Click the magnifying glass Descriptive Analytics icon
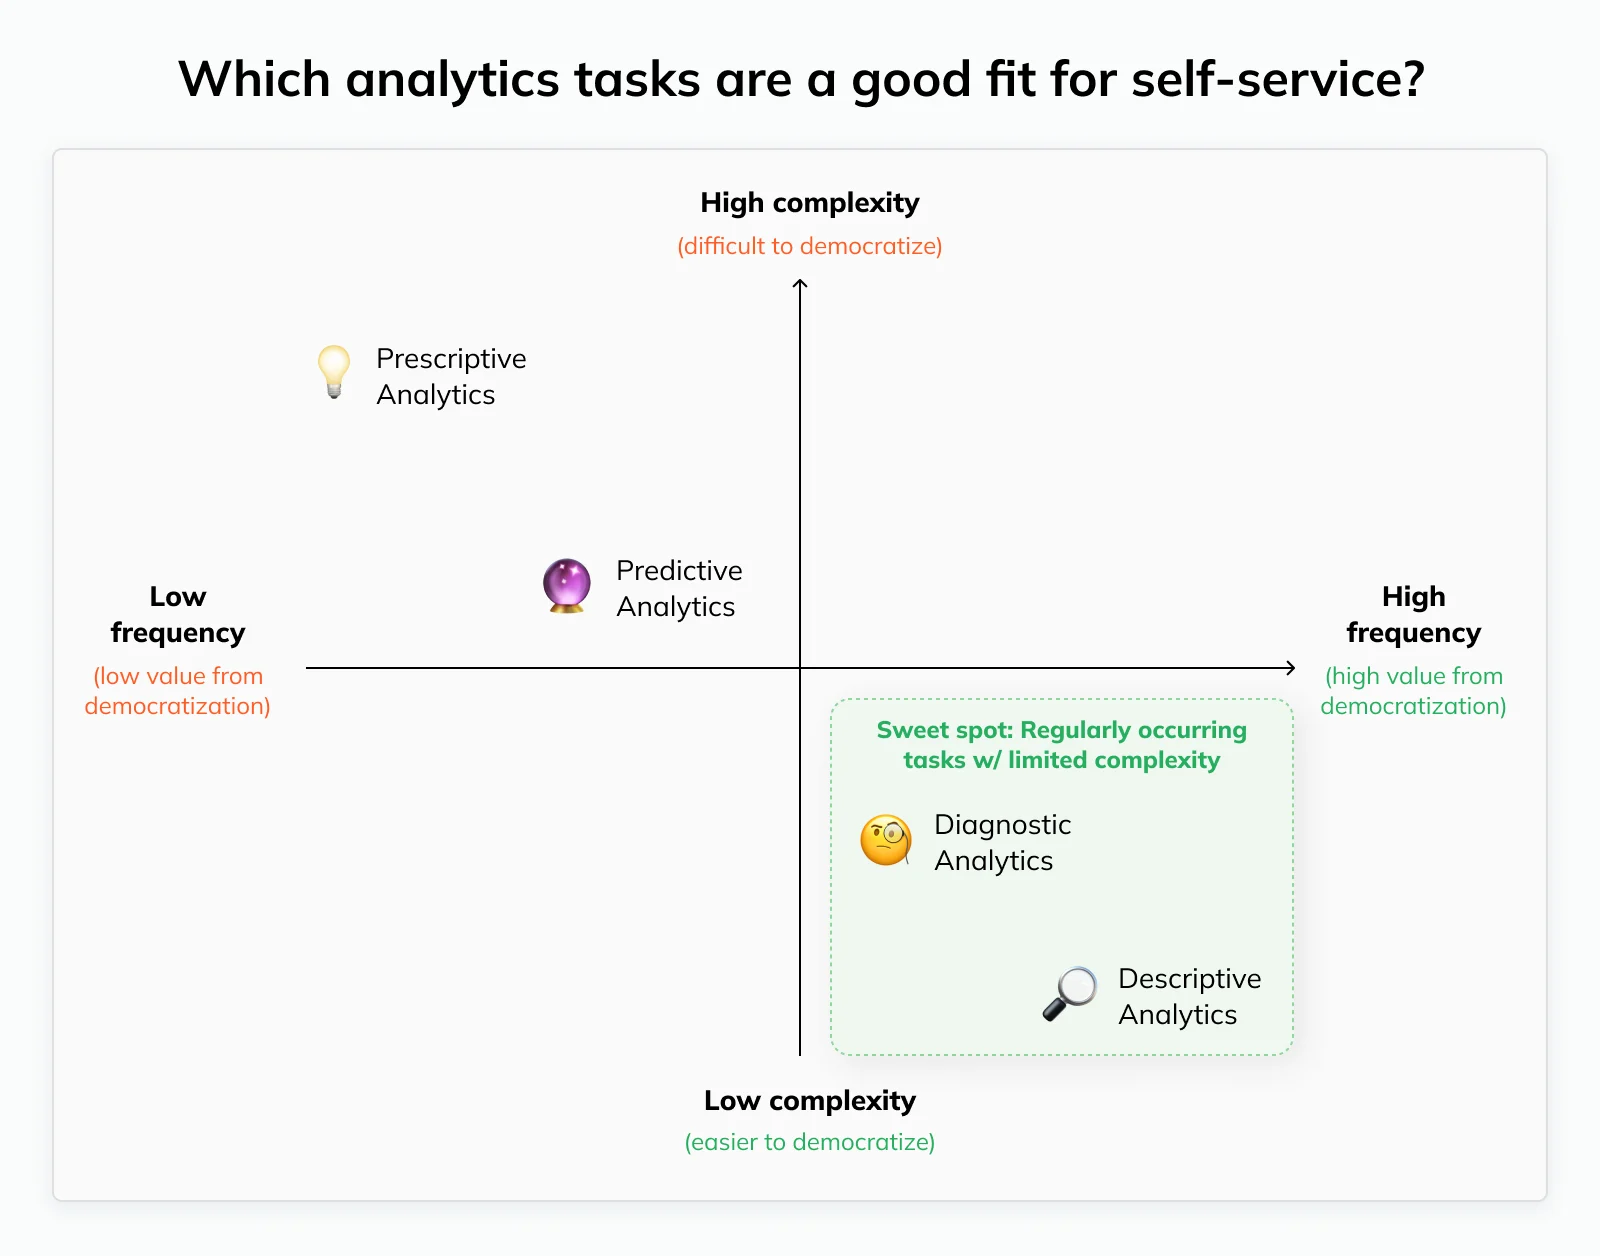This screenshot has height=1256, width=1600. [x=1070, y=994]
